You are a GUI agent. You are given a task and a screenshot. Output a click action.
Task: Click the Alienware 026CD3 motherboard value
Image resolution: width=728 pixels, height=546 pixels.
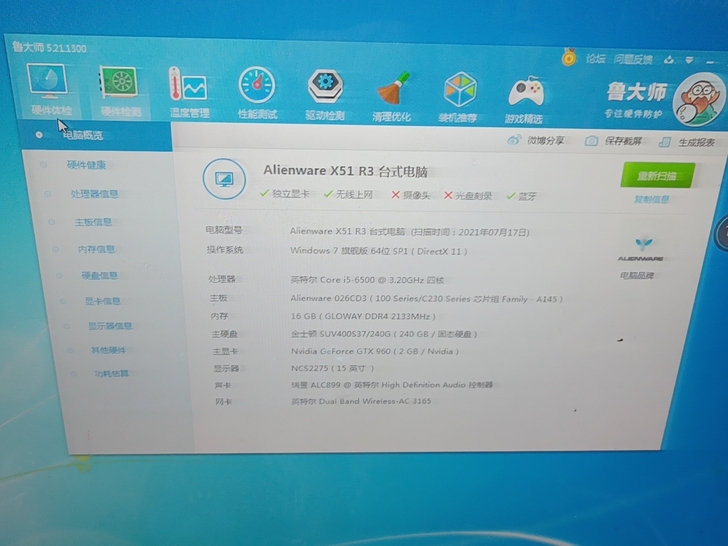coord(426,299)
